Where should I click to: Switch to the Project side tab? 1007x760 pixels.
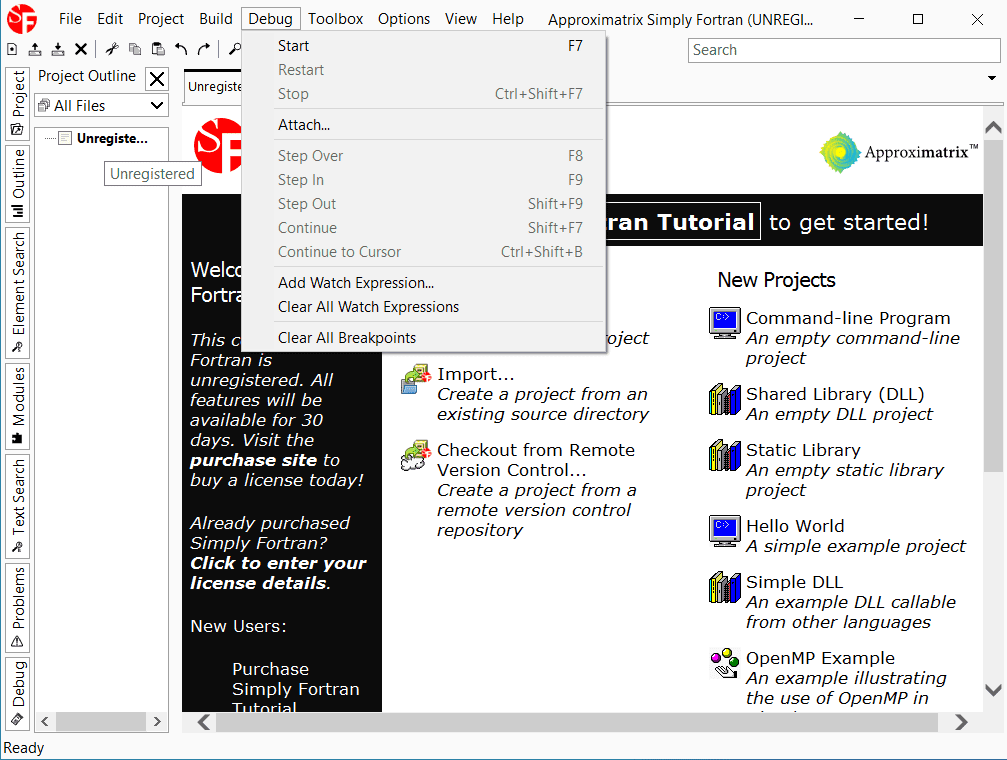coord(17,103)
